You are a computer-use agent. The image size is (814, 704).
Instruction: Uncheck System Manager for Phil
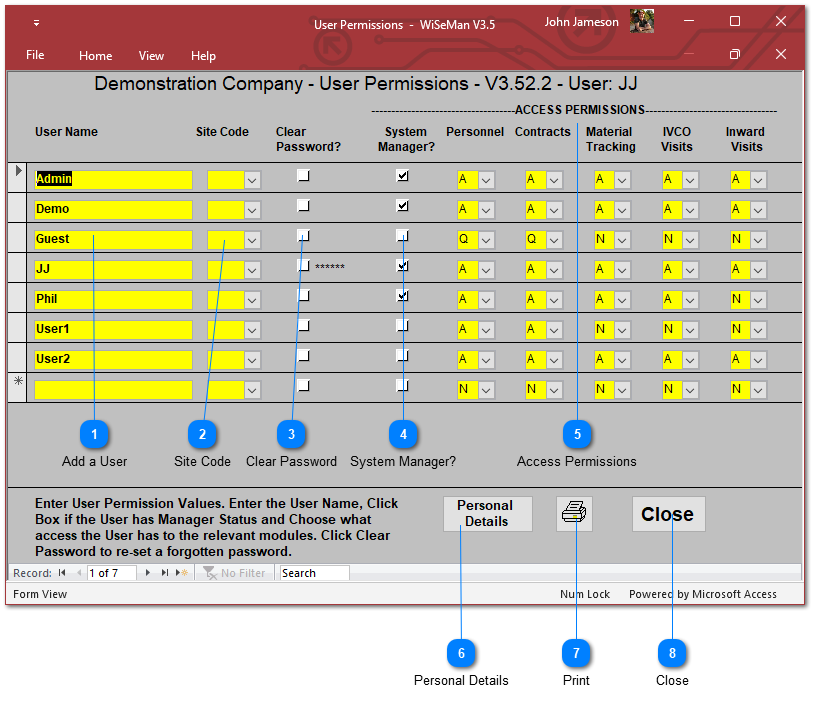tap(402, 296)
